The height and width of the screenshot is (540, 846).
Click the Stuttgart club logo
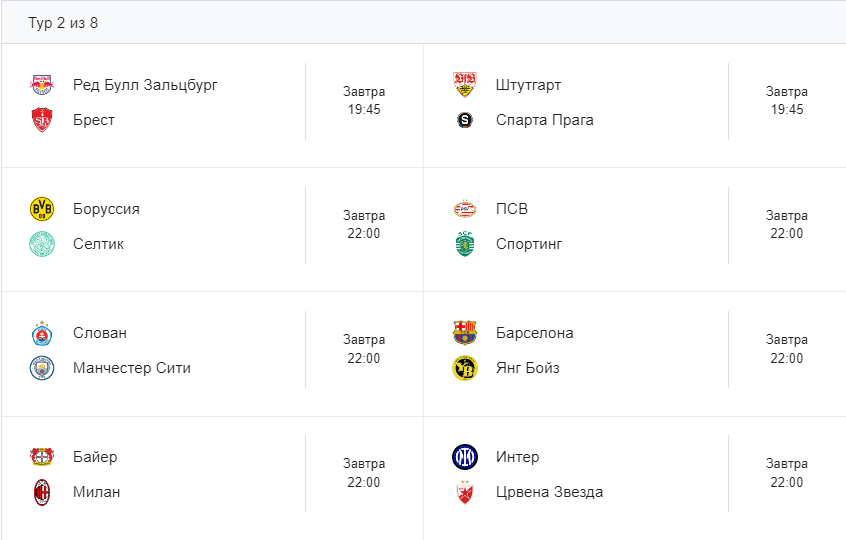tap(464, 85)
